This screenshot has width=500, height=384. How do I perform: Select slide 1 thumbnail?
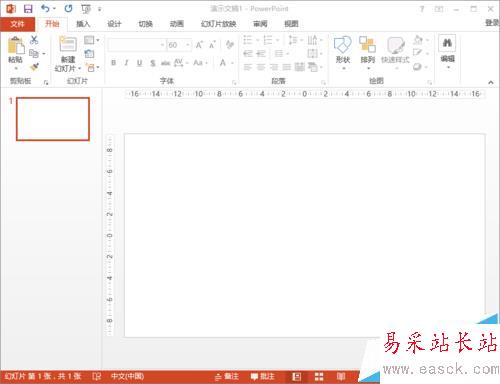point(53,119)
